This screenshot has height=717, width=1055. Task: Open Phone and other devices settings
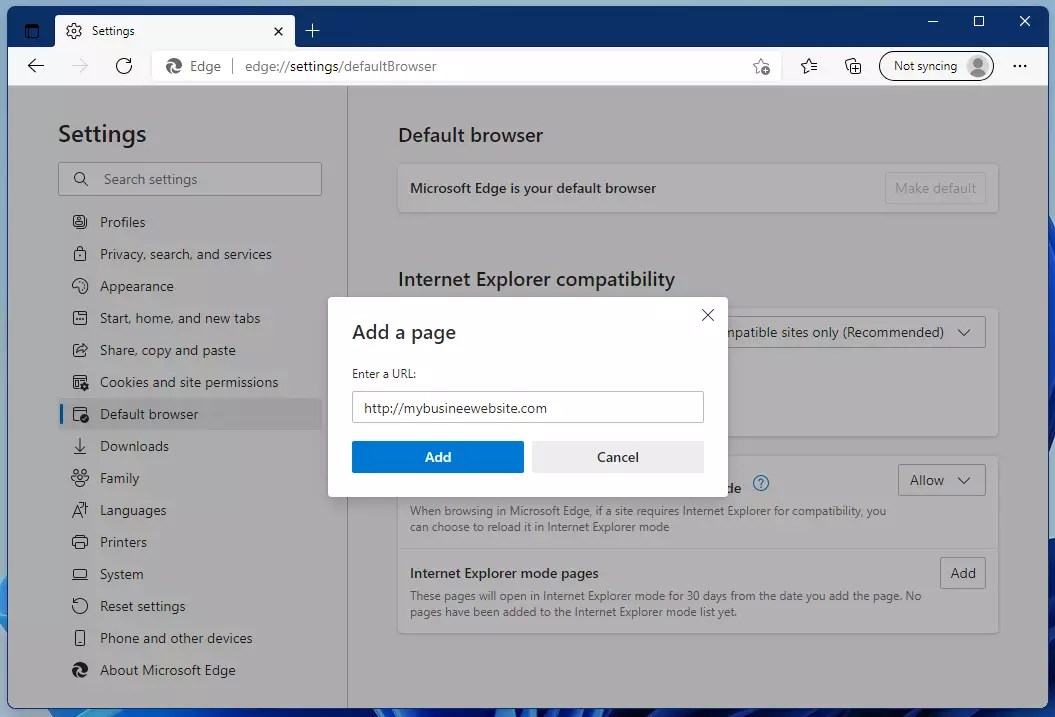click(x=190, y=638)
